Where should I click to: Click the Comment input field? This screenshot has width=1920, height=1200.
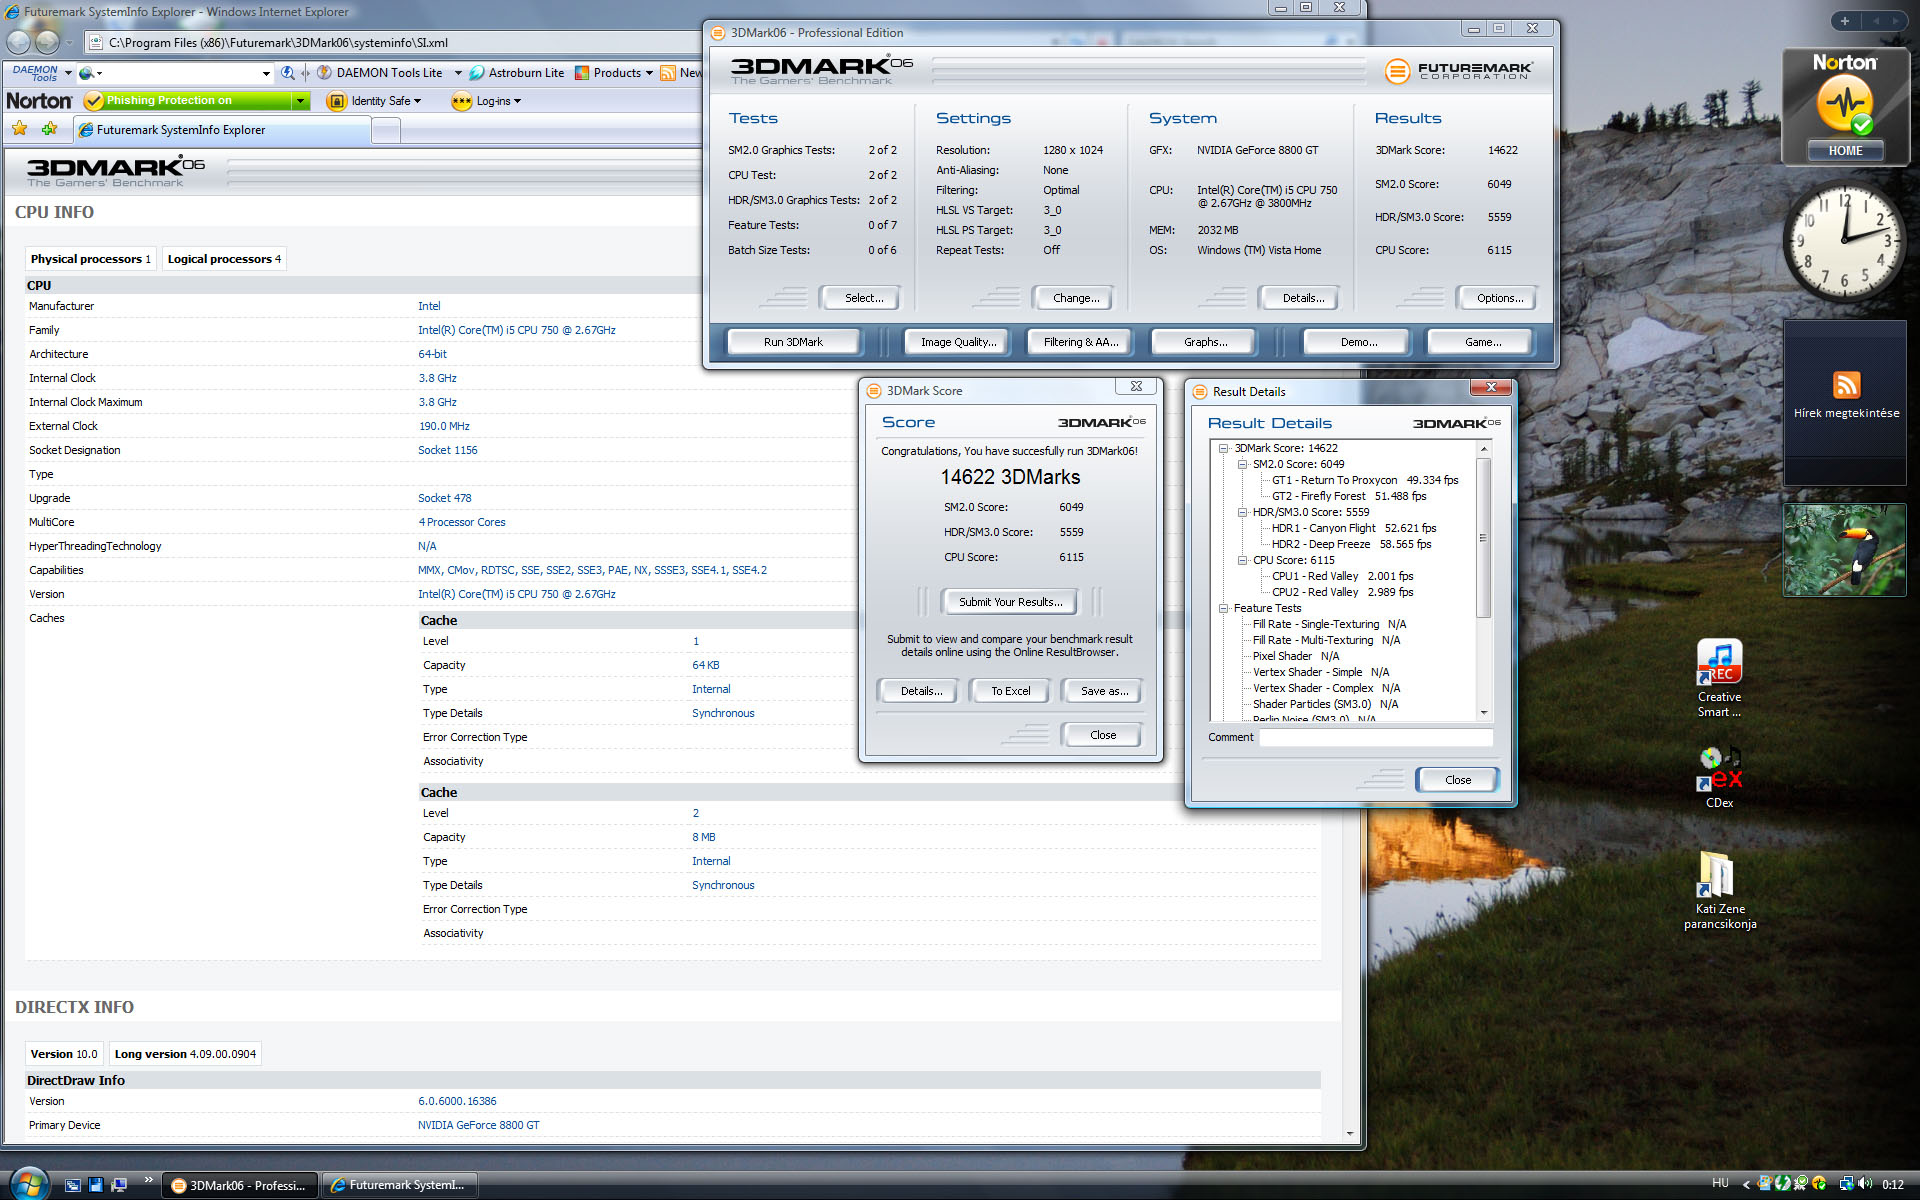[x=1375, y=737]
